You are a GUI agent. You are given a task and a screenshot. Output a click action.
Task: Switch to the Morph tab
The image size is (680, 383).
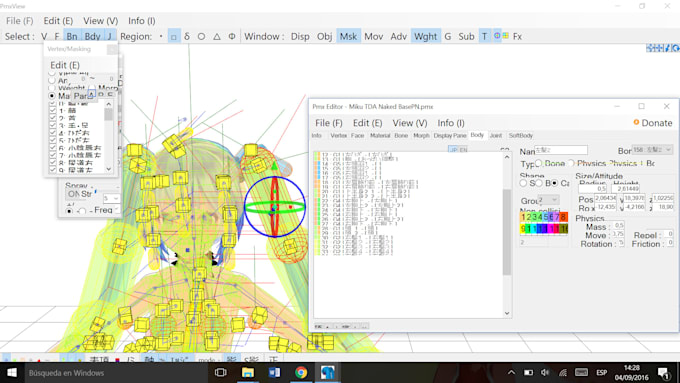click(421, 136)
